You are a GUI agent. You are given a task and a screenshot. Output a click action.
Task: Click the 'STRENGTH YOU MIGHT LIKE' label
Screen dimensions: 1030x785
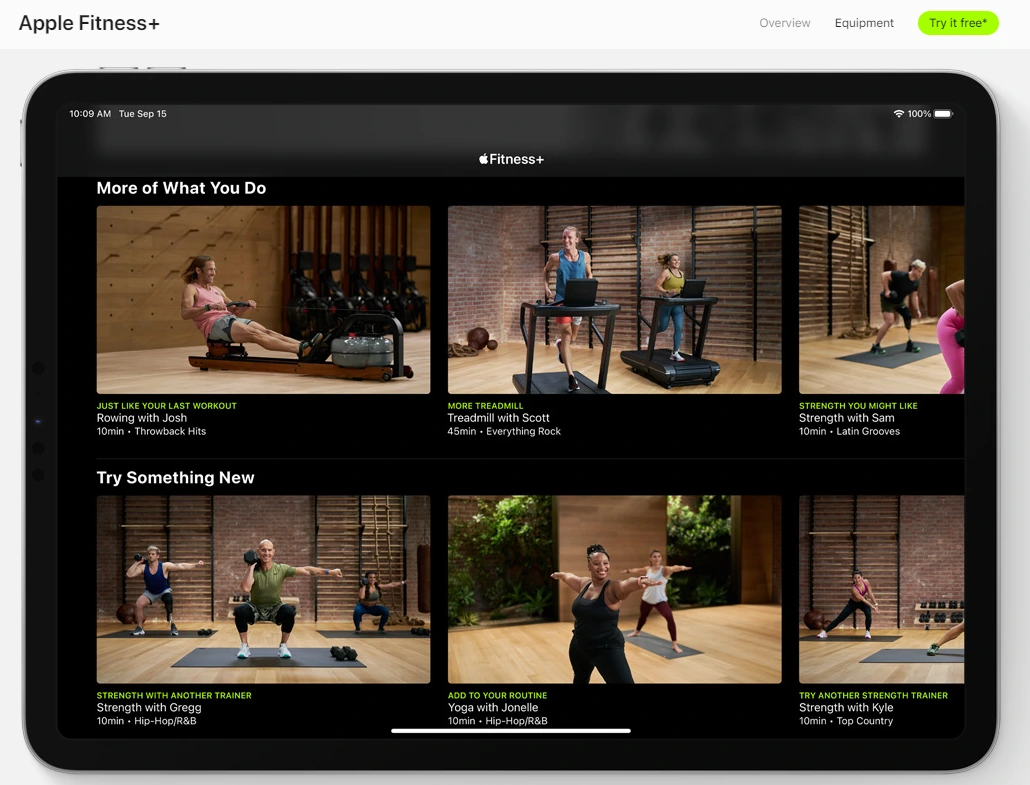(x=859, y=406)
